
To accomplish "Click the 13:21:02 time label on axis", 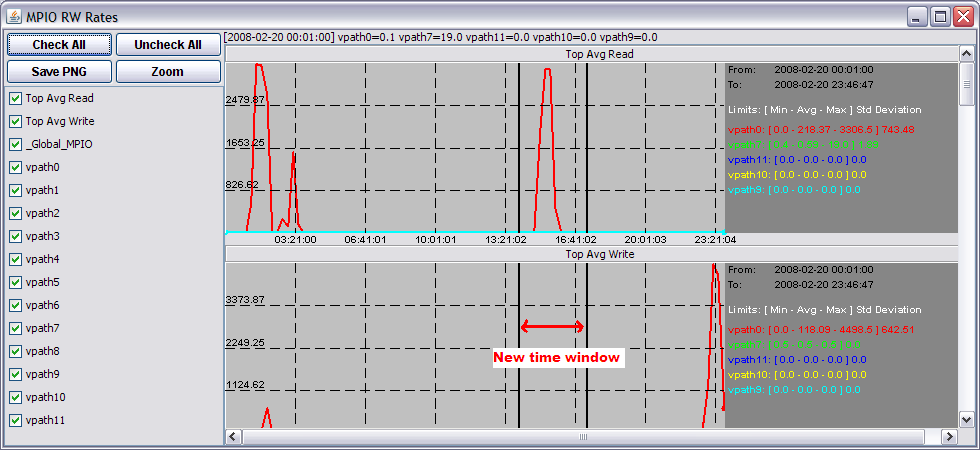I will (x=506, y=240).
